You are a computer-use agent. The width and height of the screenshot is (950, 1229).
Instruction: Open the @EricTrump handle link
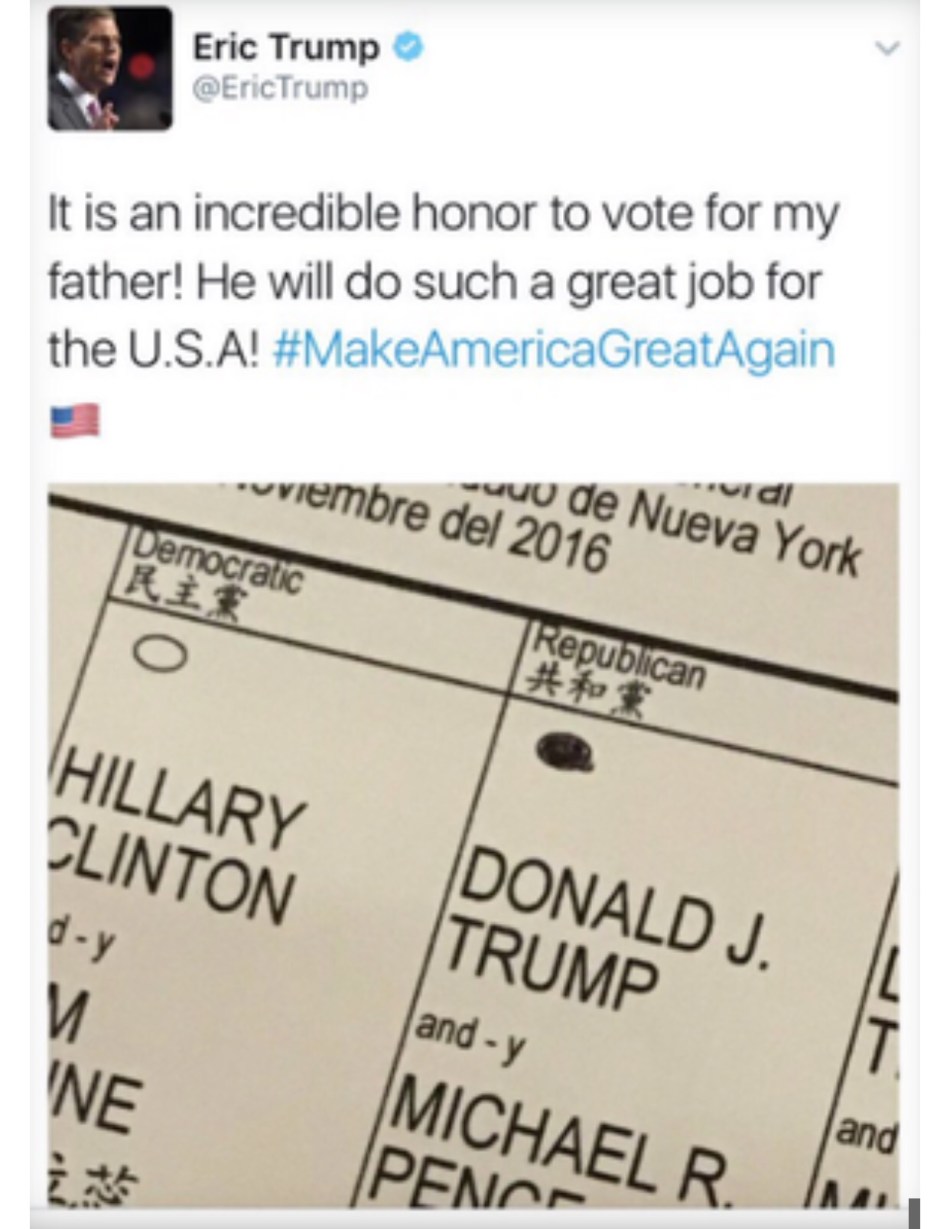(280, 89)
